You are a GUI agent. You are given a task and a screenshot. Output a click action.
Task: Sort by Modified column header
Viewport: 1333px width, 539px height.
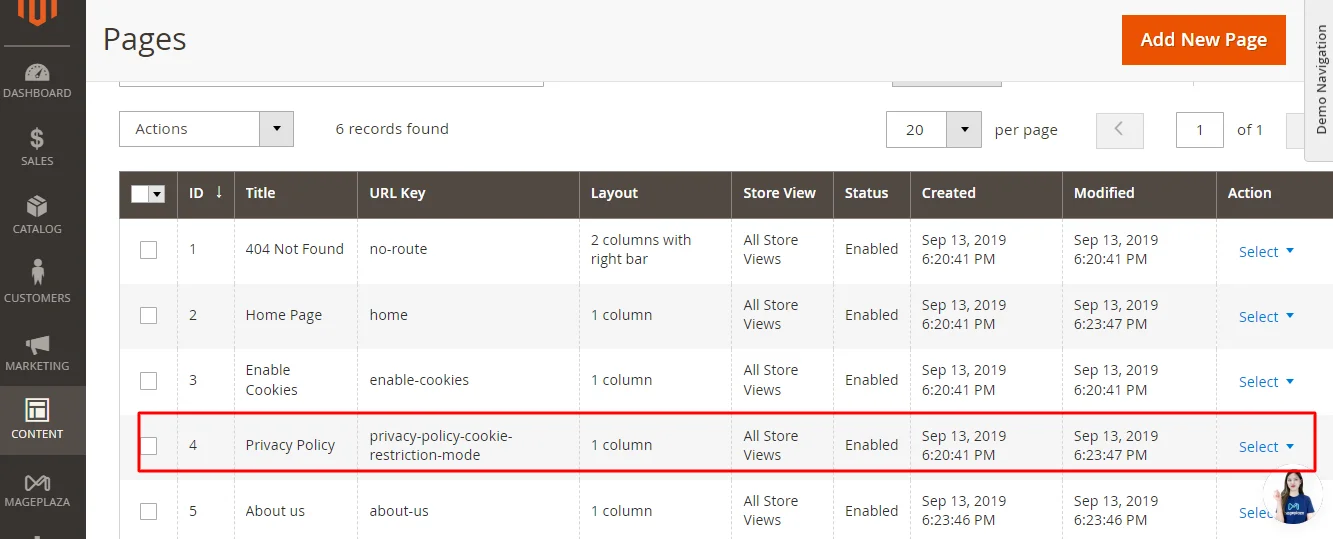(x=1139, y=193)
